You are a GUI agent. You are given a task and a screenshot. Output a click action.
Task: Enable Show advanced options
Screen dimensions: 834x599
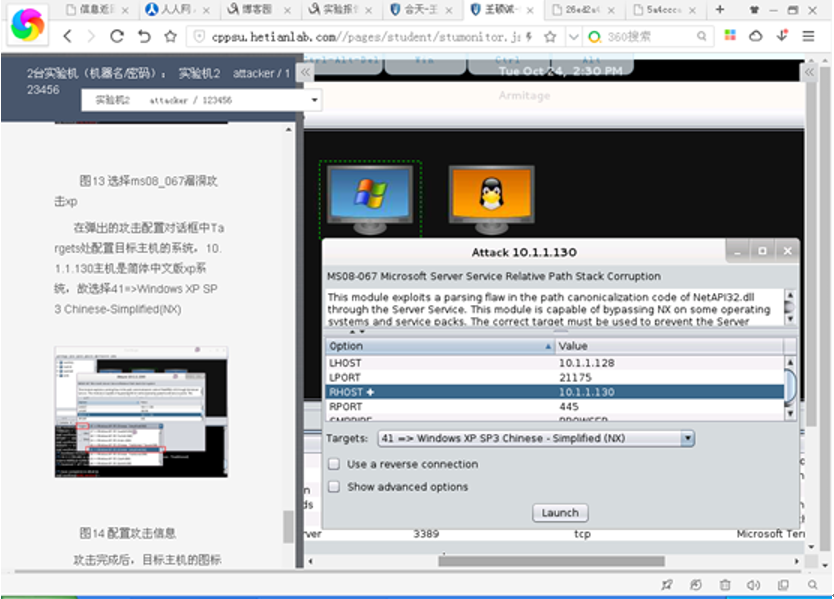point(334,487)
